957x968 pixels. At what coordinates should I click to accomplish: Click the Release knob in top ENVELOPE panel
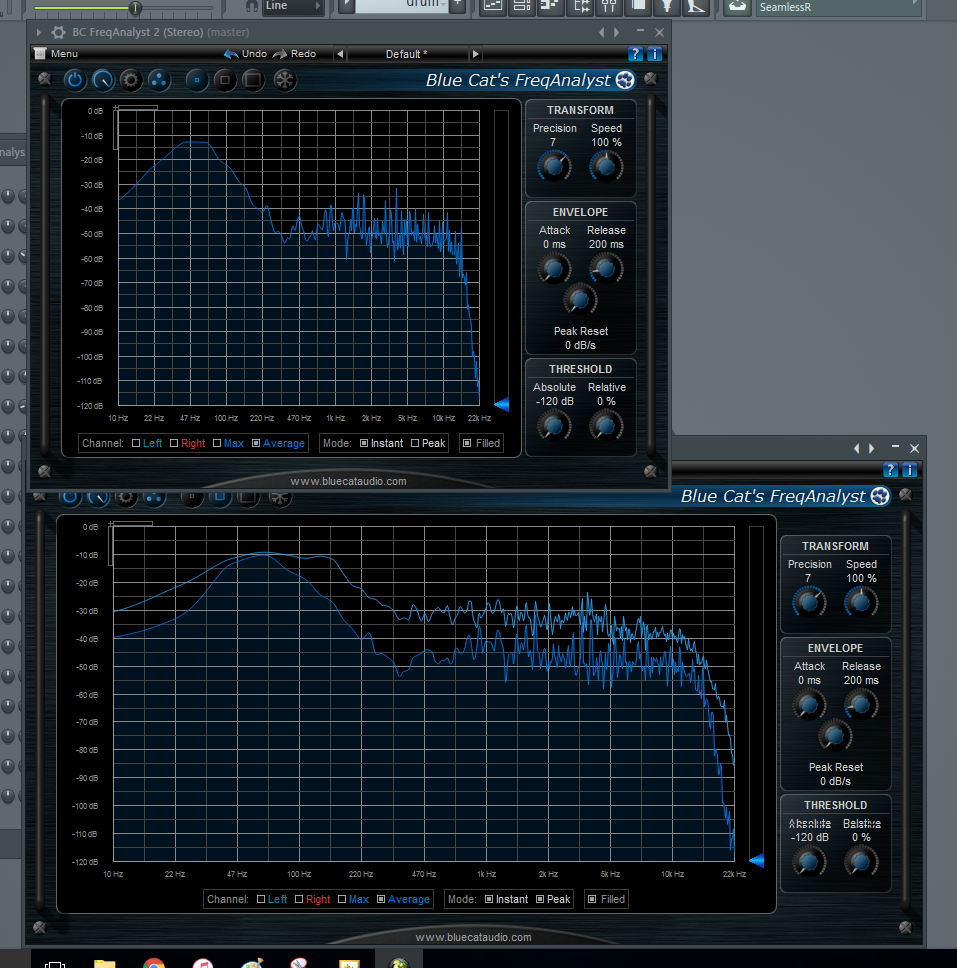point(606,269)
